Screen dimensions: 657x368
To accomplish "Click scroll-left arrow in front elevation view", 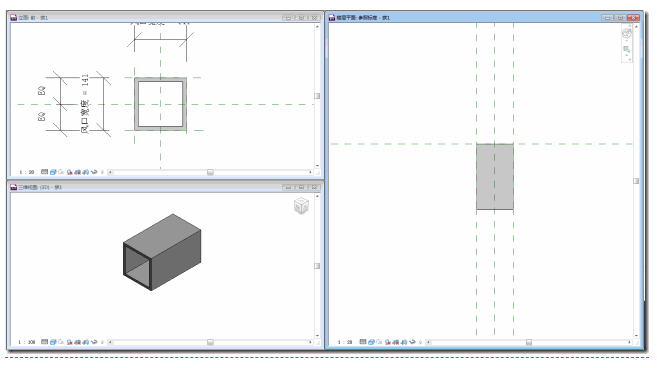I will [110, 172].
